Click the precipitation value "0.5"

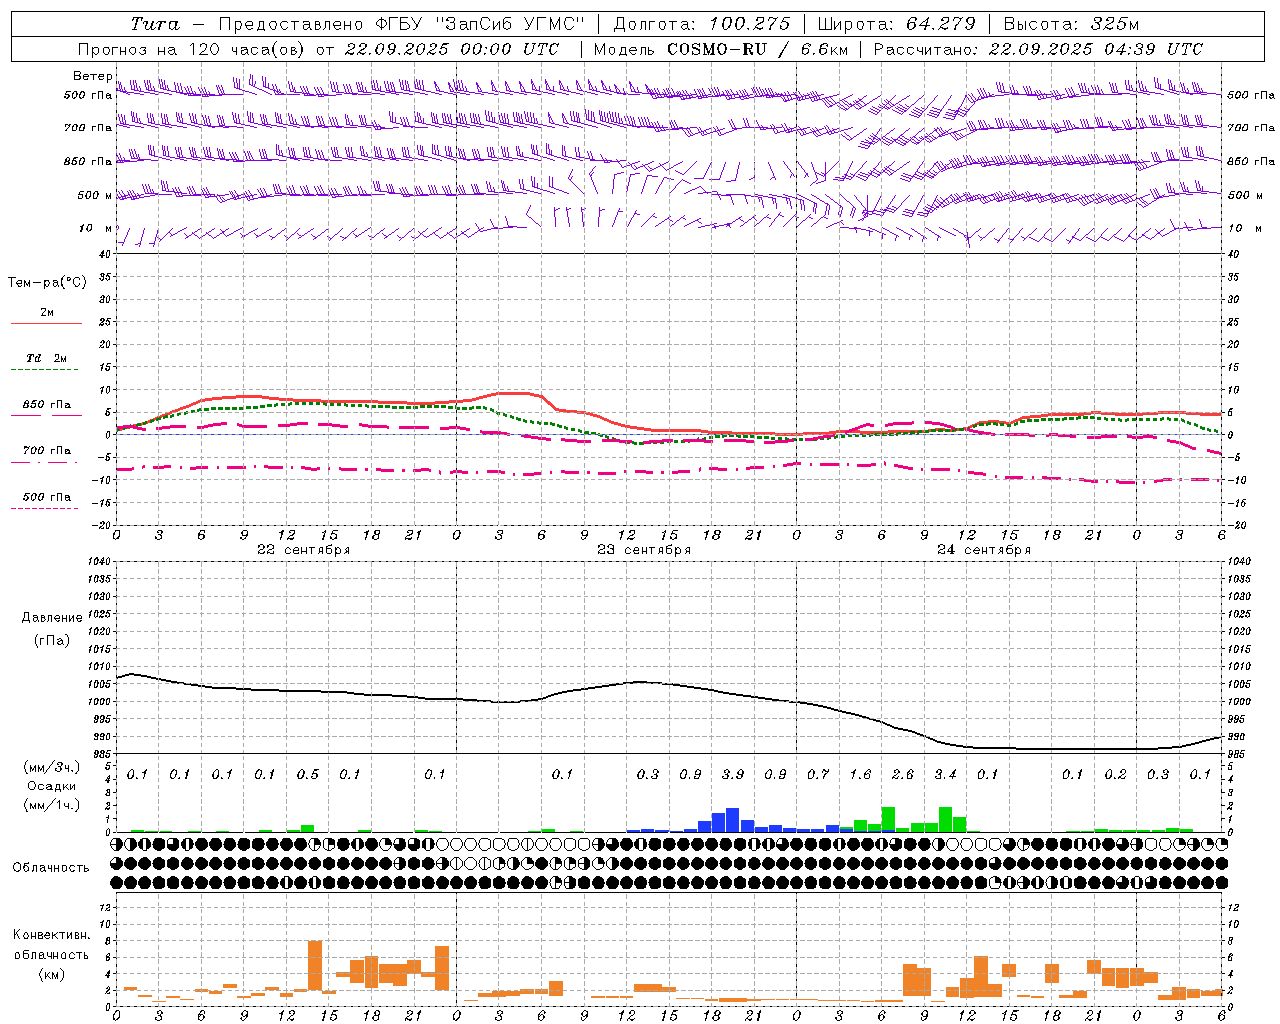click(x=308, y=775)
